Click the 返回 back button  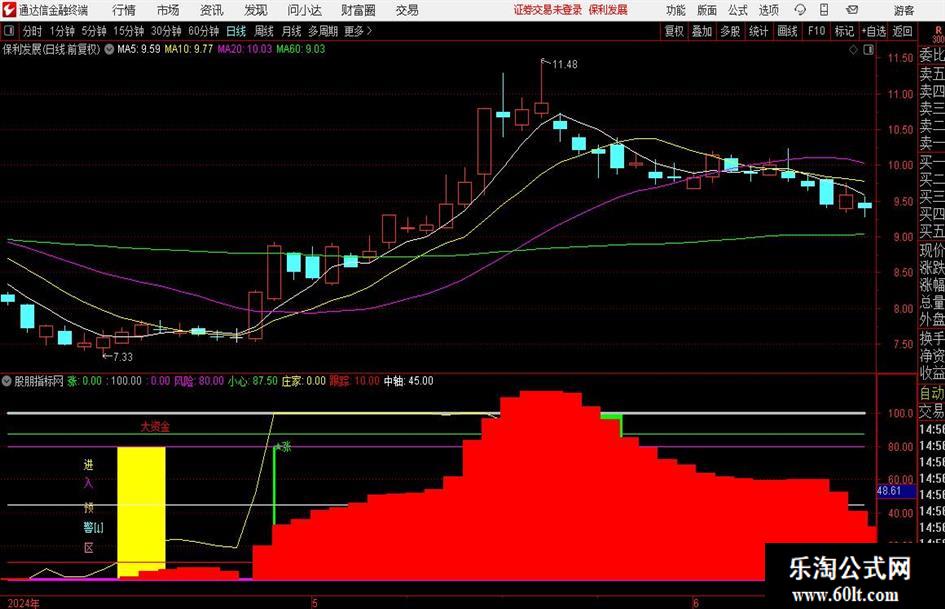(902, 31)
